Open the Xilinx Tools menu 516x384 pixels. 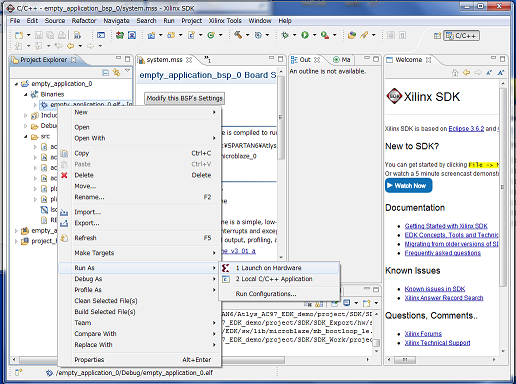pyautogui.click(x=225, y=21)
